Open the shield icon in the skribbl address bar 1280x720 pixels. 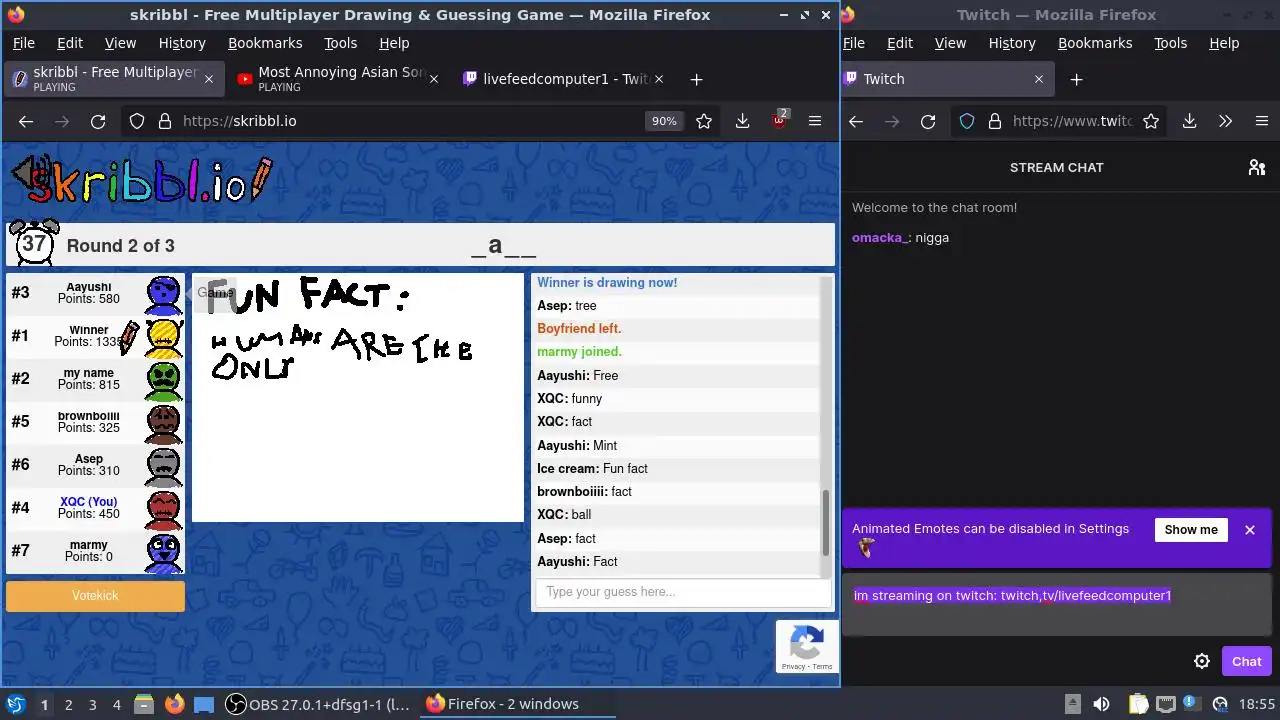[137, 121]
